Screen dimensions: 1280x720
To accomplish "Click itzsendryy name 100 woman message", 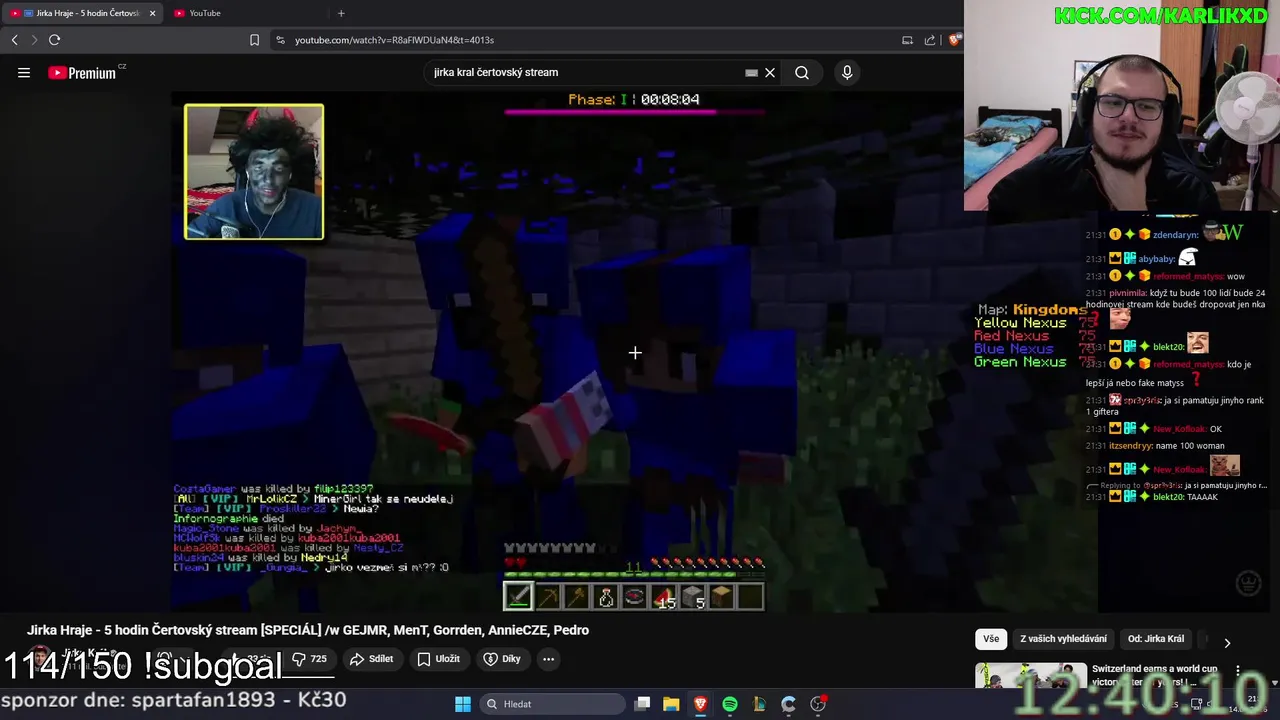I will point(1155,446).
